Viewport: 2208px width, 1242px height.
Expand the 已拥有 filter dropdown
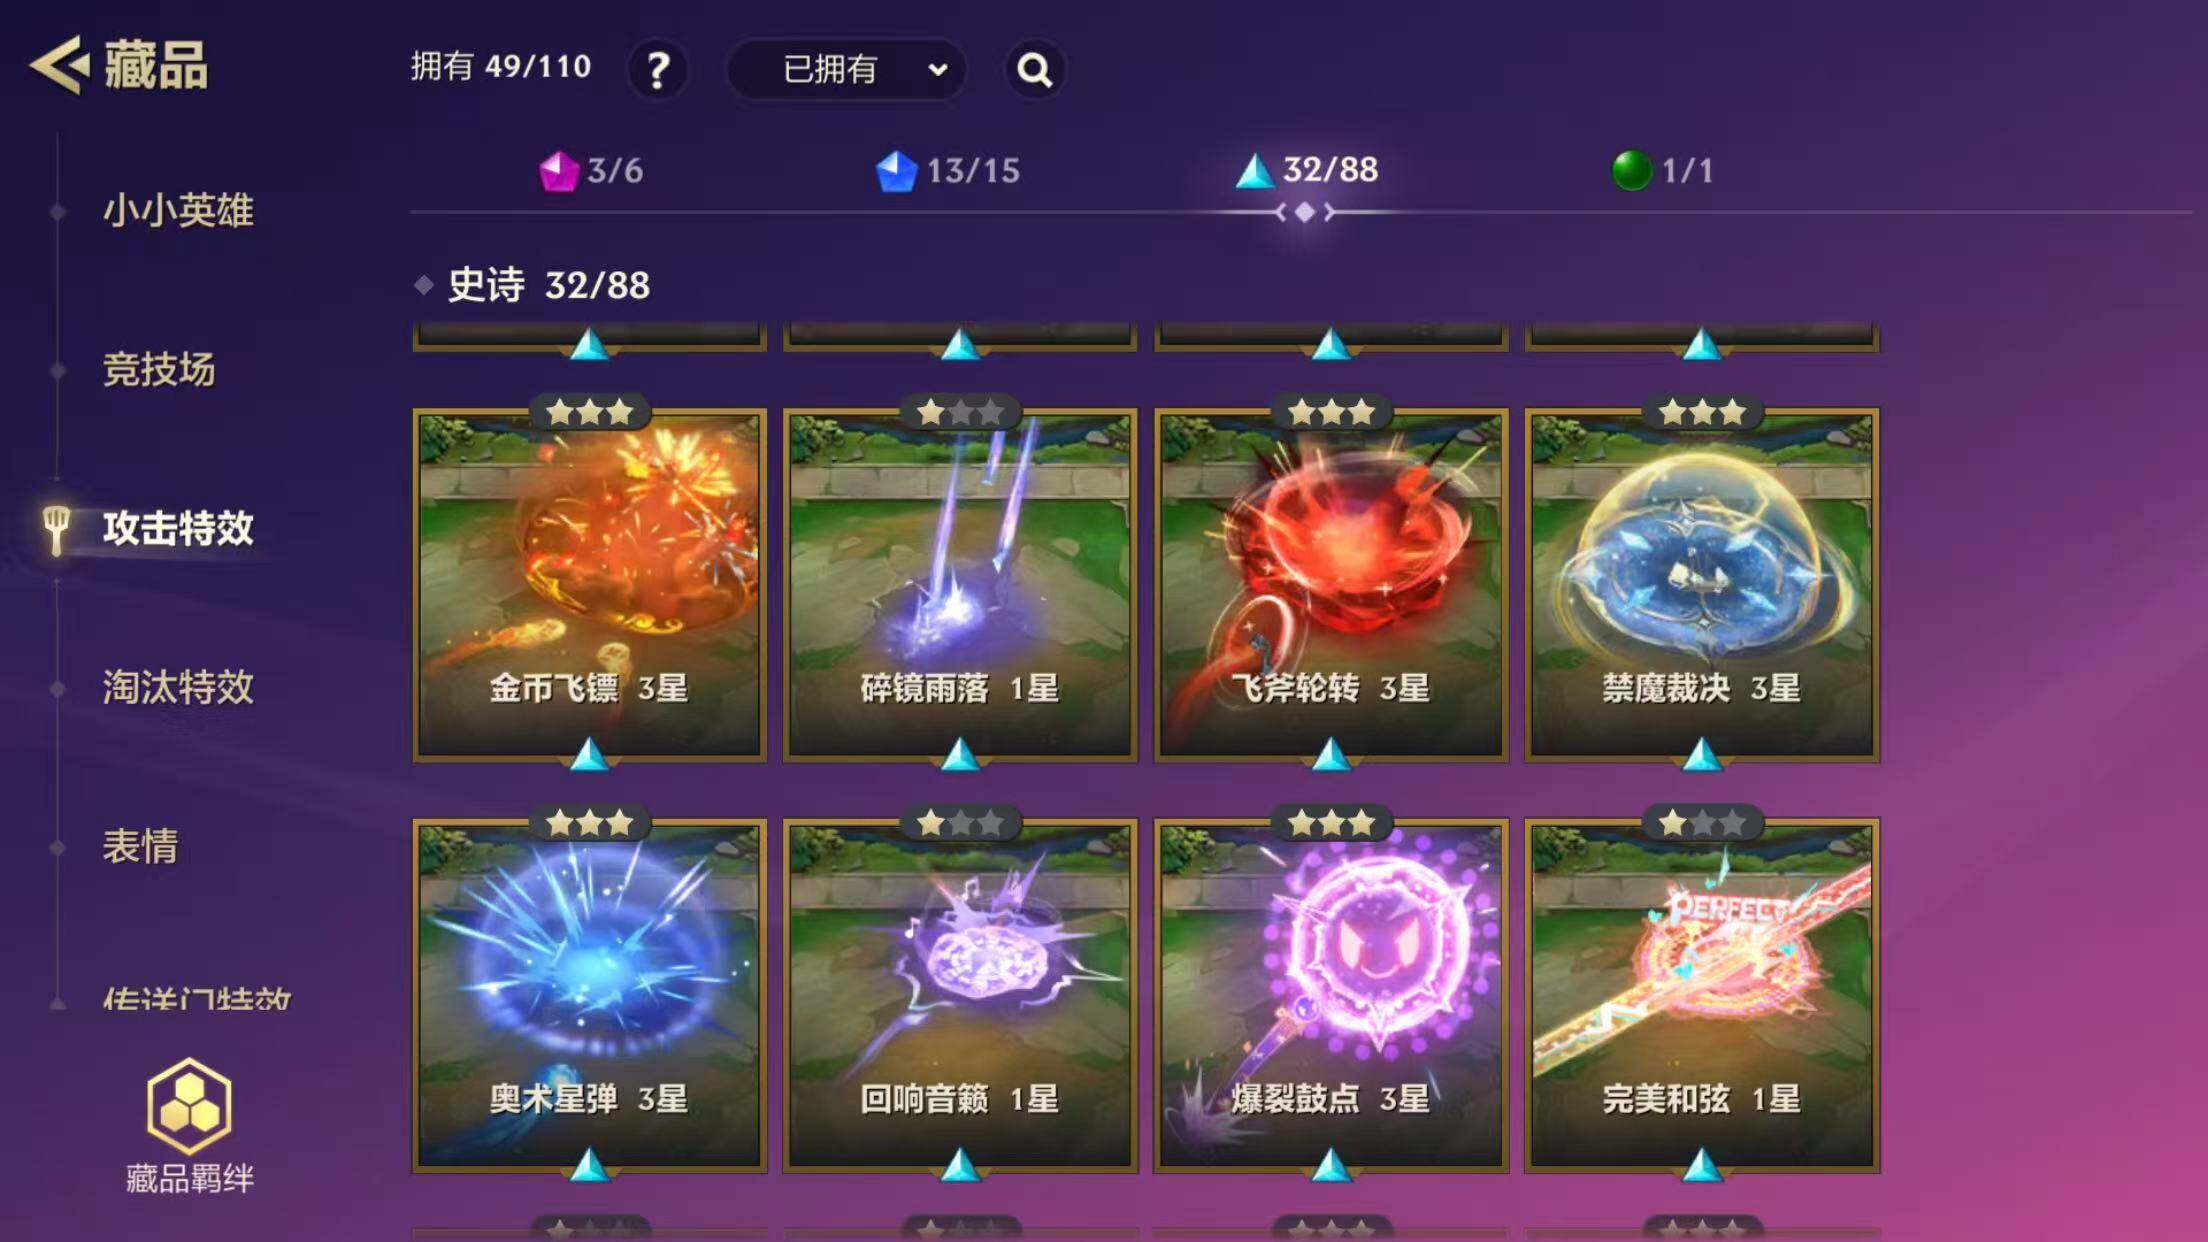(x=846, y=70)
